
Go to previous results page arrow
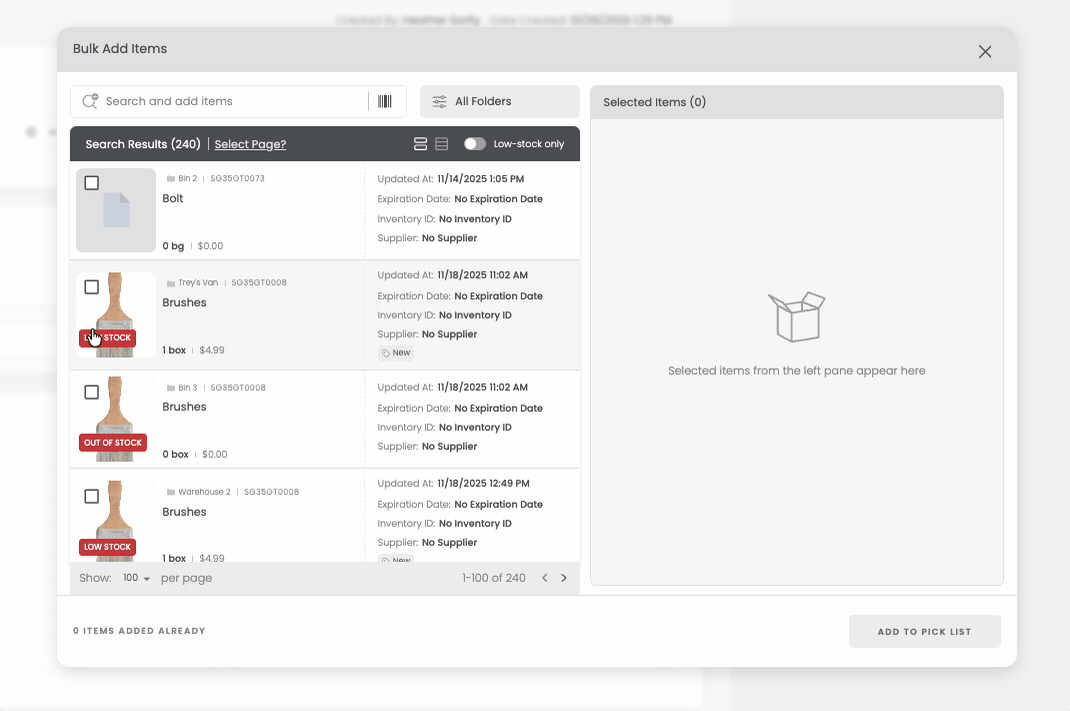(544, 578)
